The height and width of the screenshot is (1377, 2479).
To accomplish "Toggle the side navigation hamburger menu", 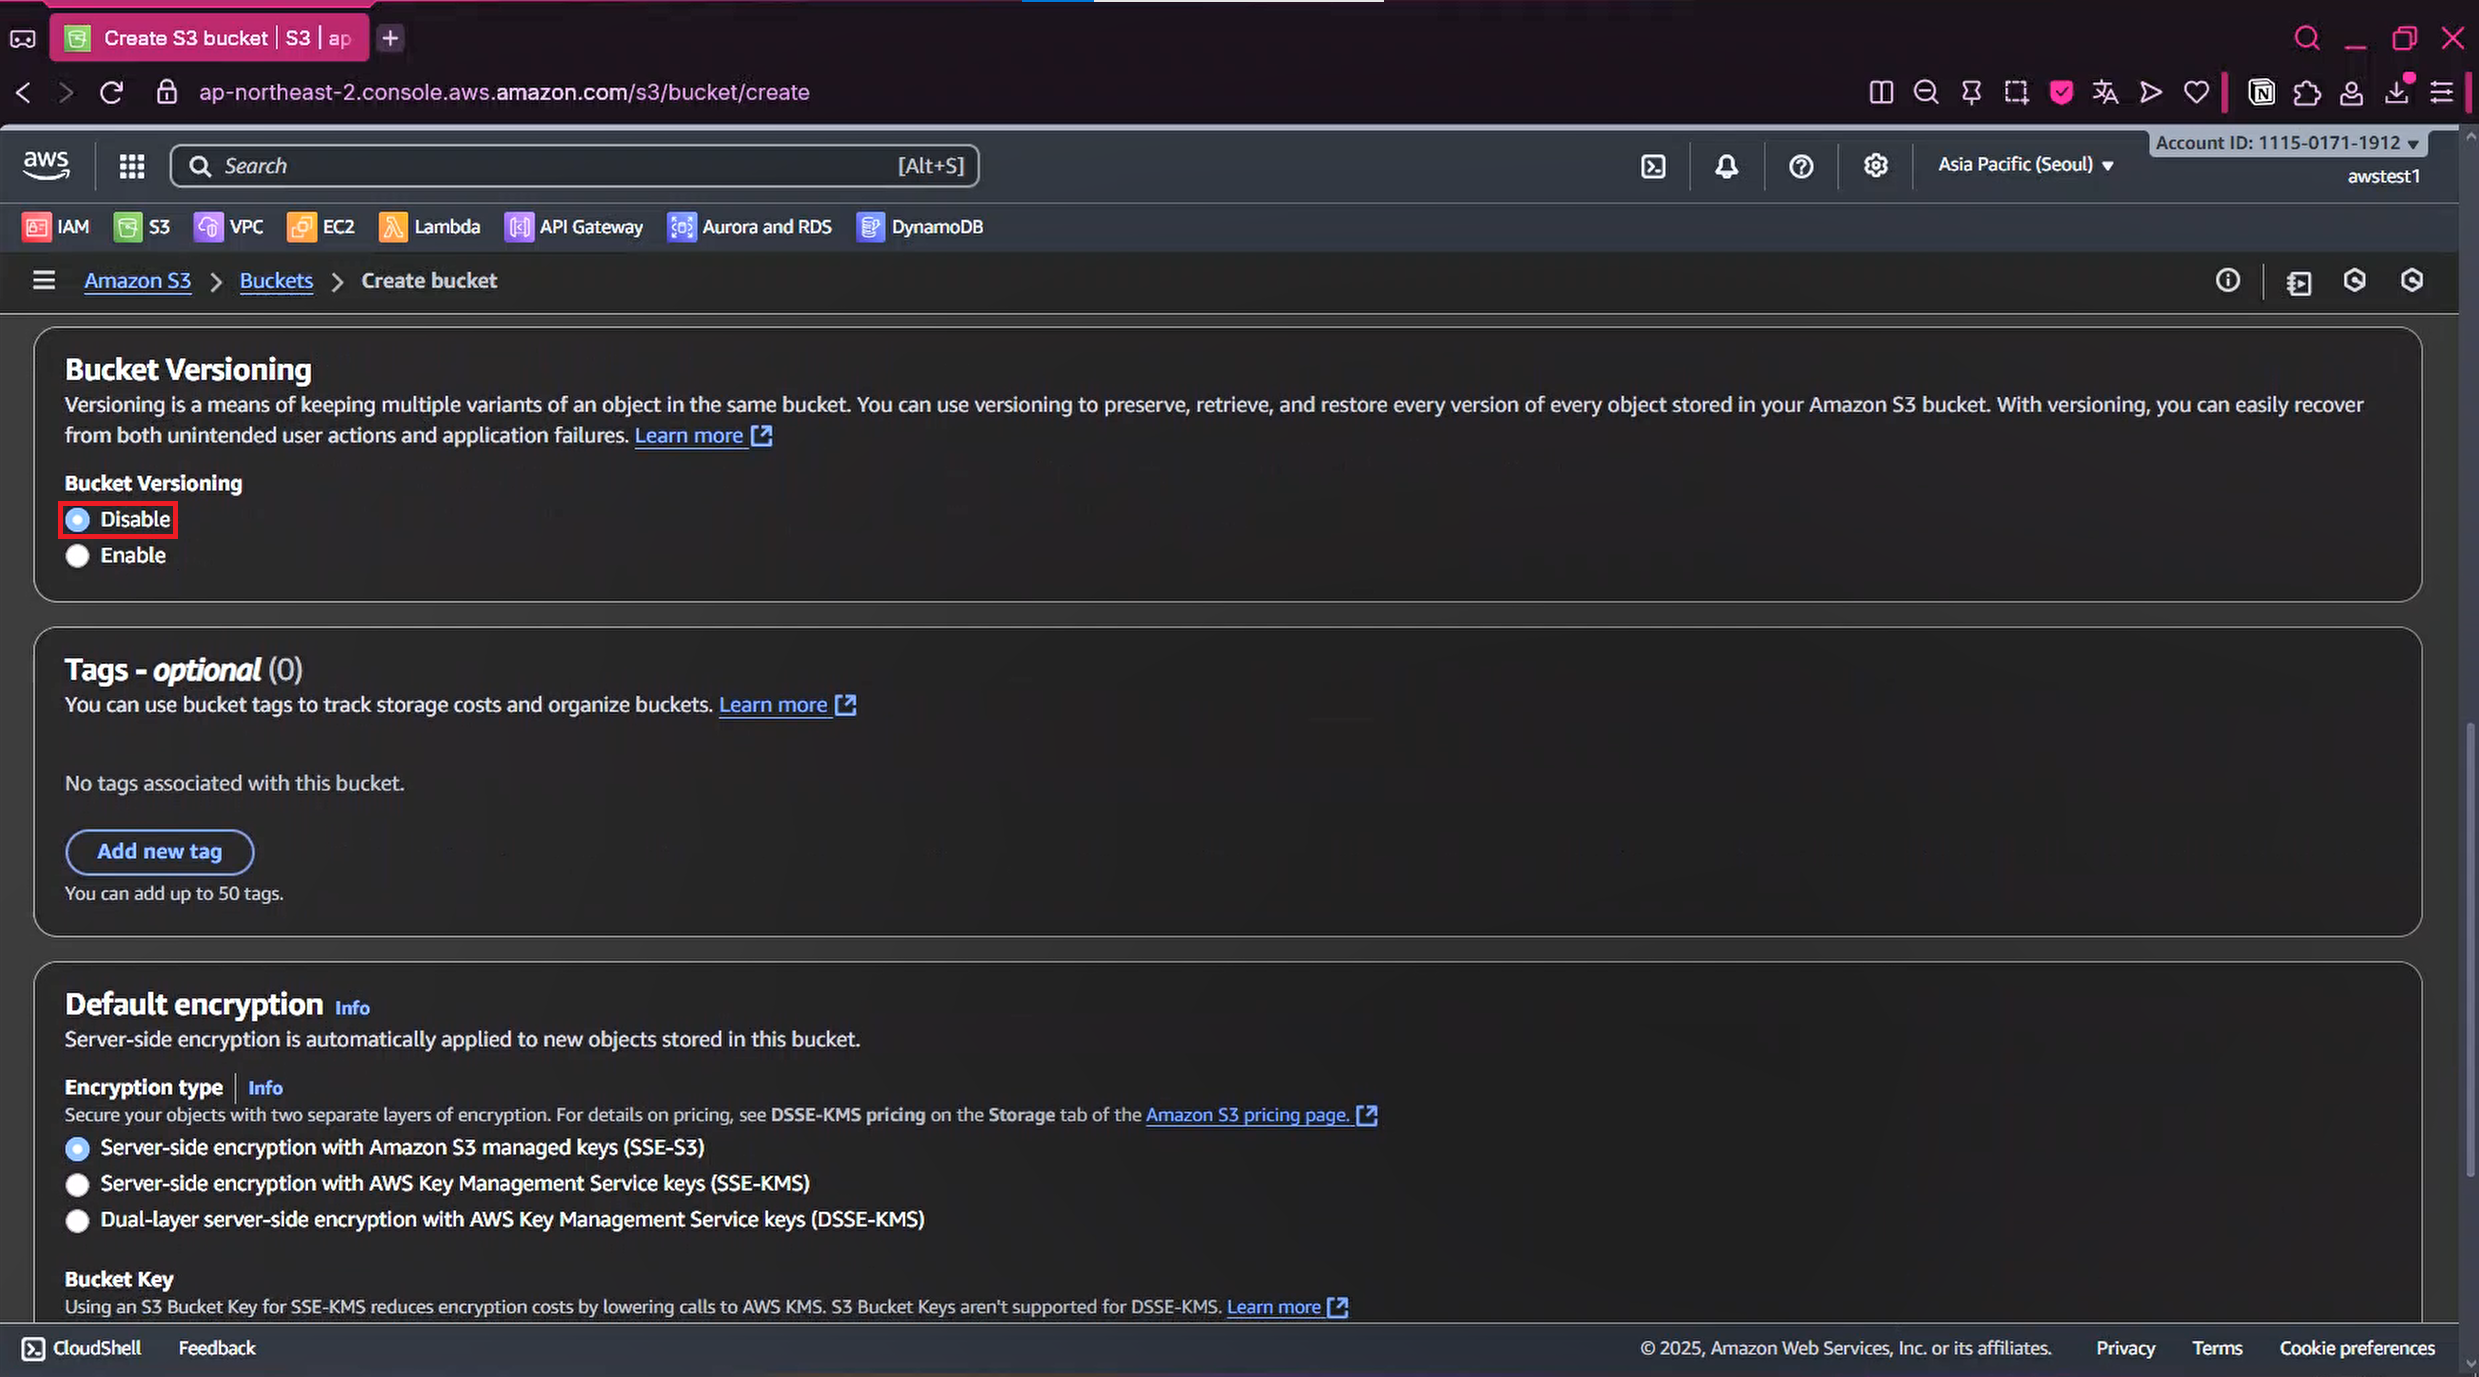I will (43, 281).
